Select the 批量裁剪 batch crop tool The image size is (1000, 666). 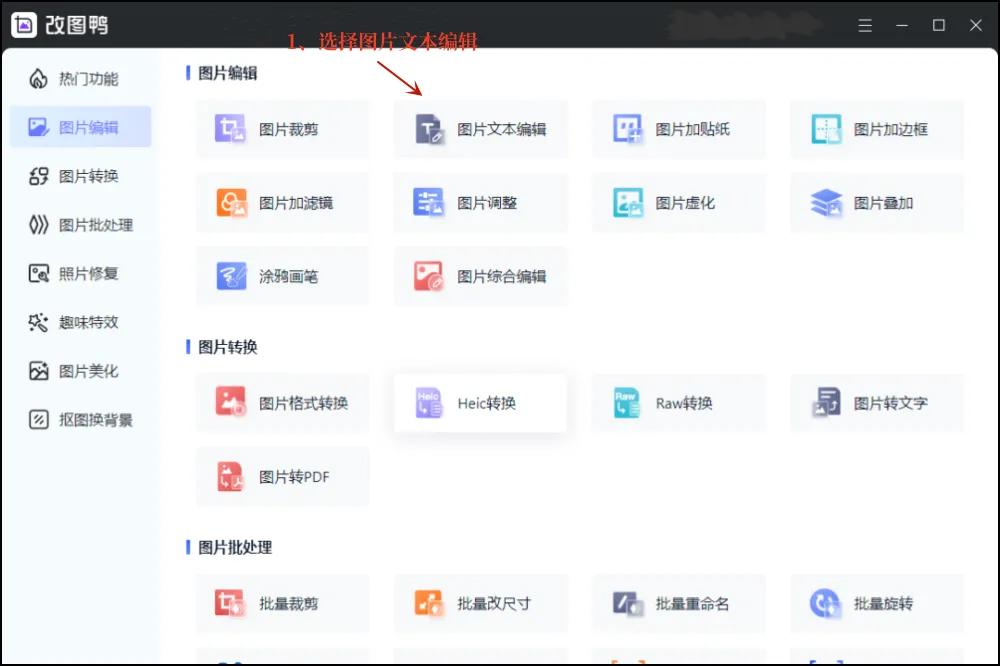[282, 603]
